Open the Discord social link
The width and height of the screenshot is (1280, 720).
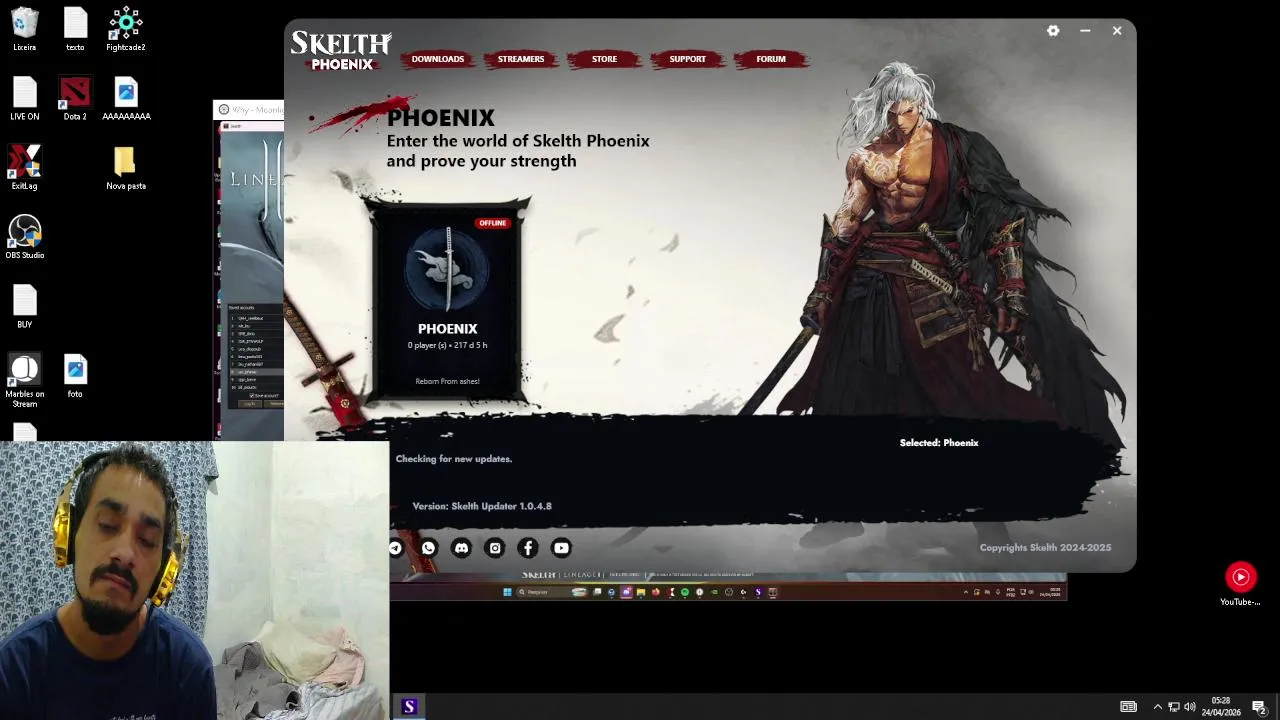point(461,548)
